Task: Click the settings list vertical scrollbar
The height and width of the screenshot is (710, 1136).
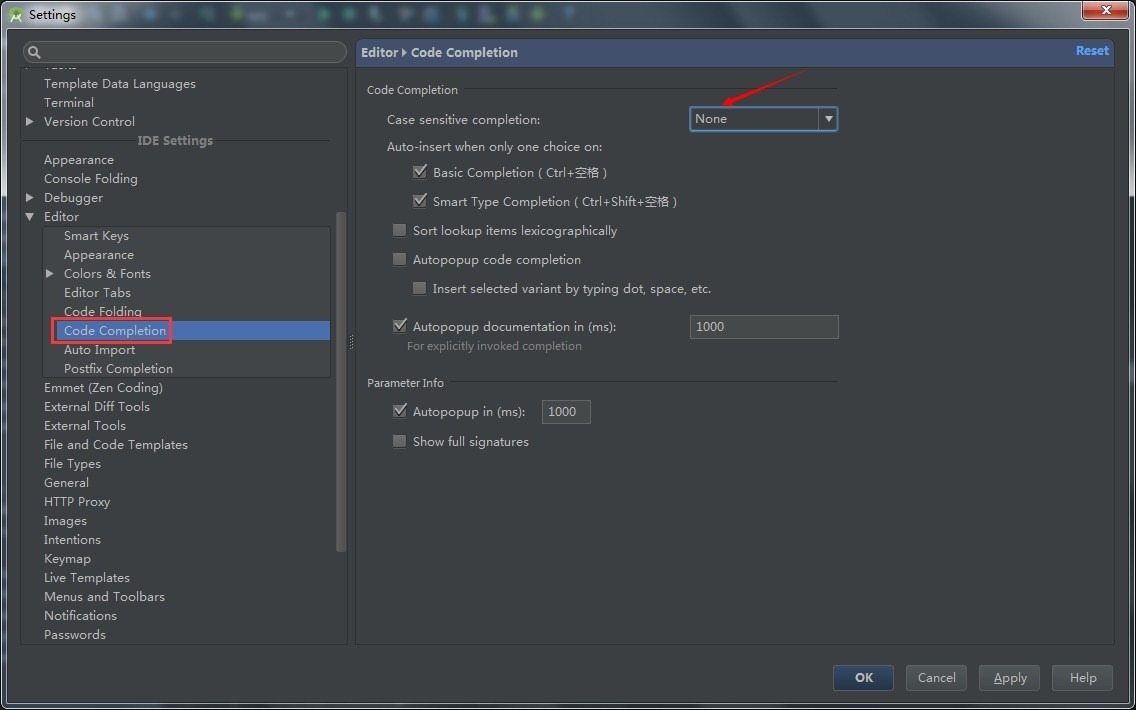Action: [x=341, y=380]
